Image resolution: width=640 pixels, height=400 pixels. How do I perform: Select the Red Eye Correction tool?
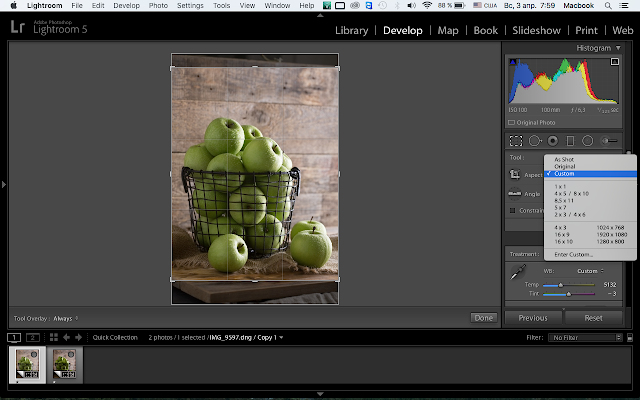click(553, 141)
